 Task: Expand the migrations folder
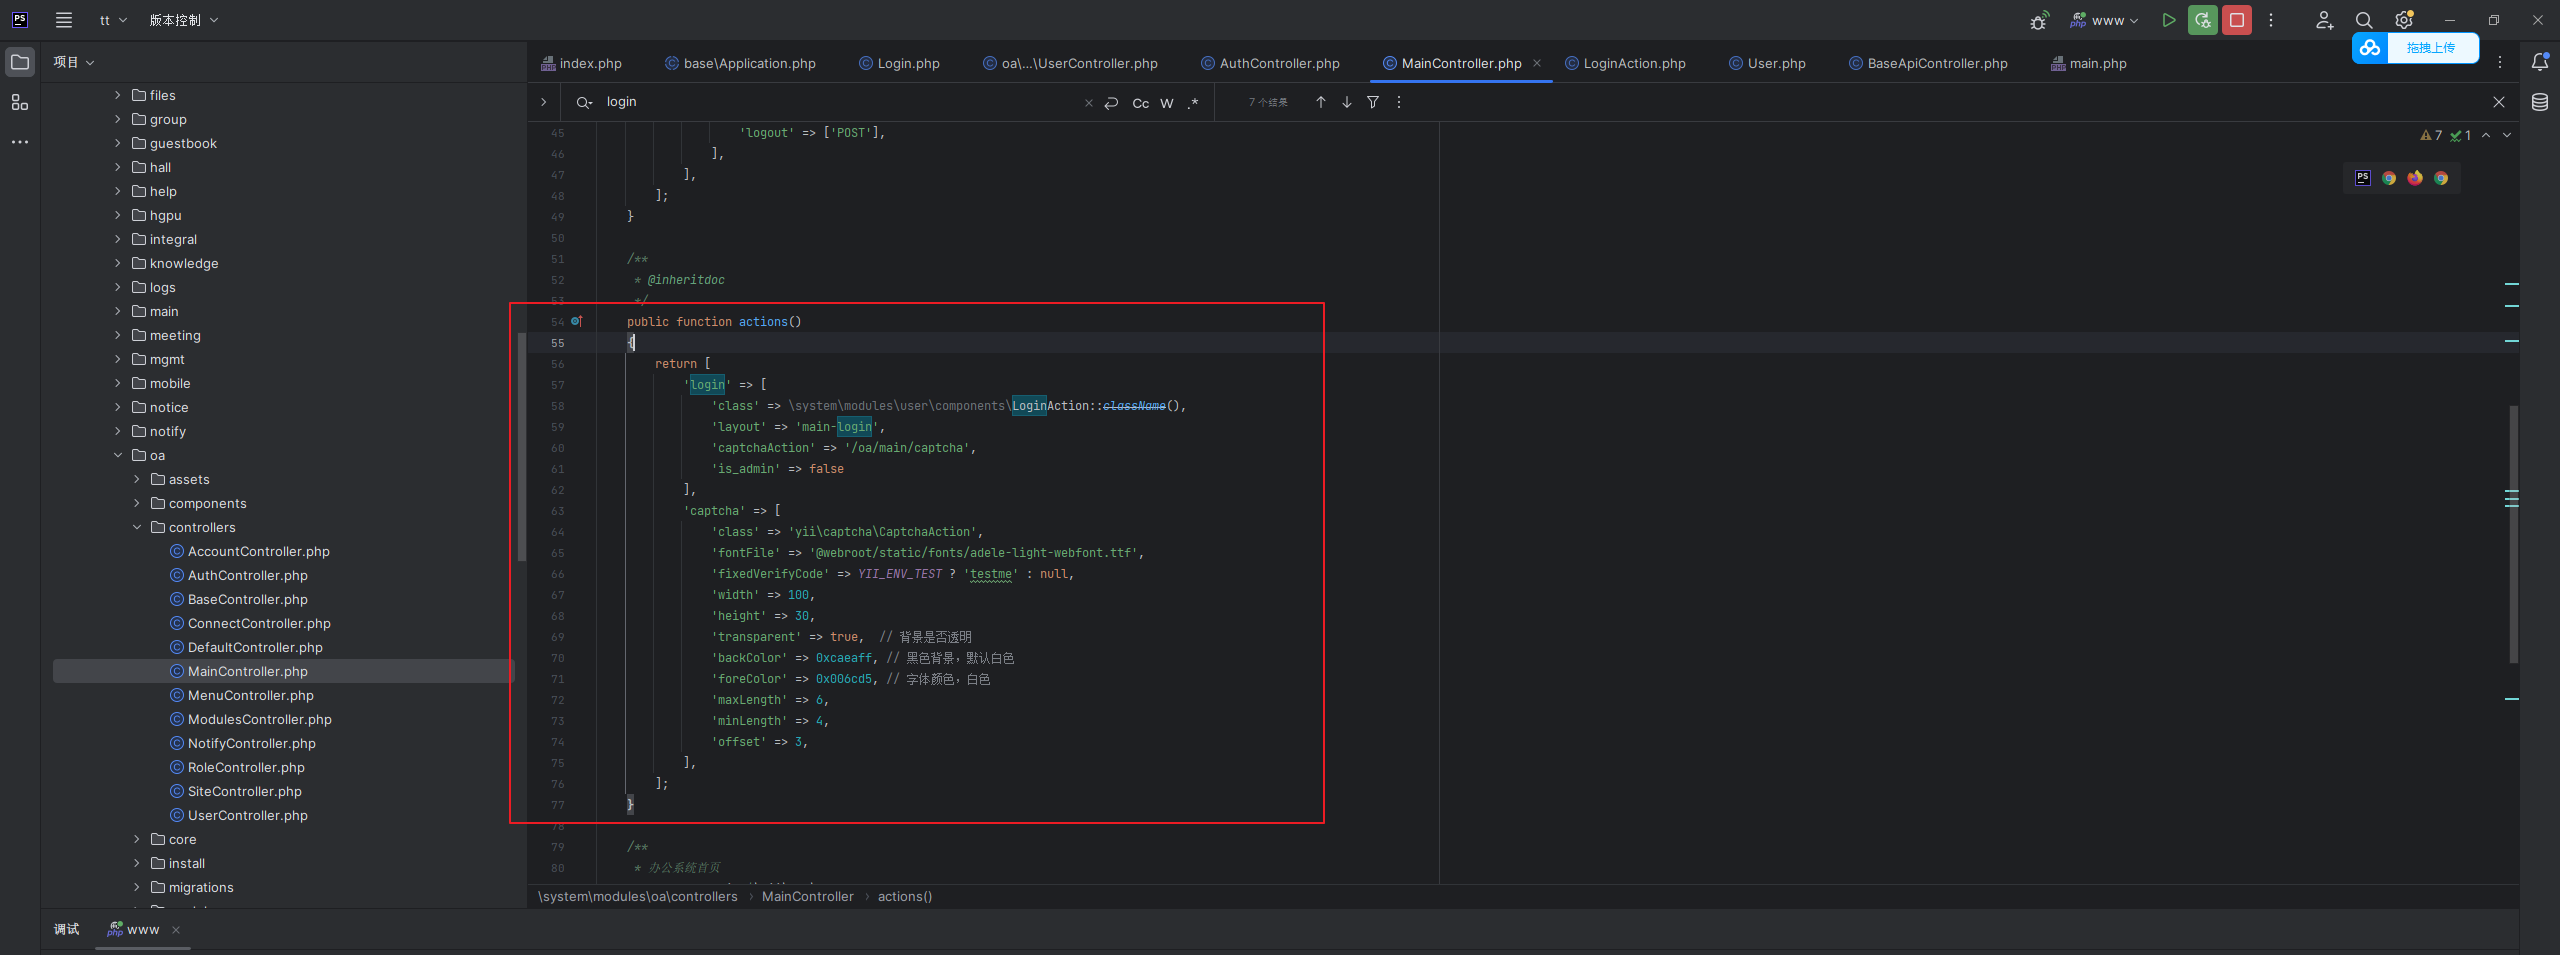(x=137, y=887)
